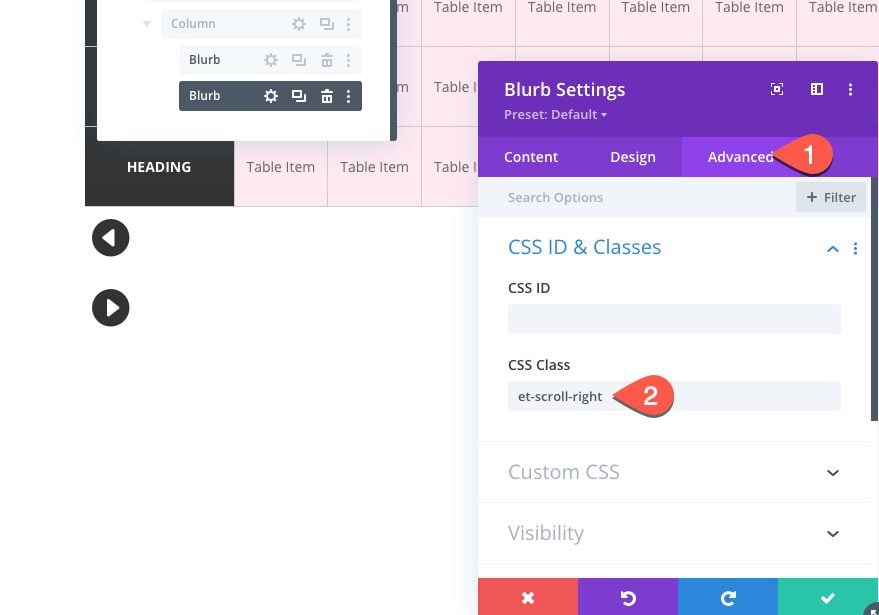This screenshot has height=615, width=879.
Task: Expand Blurb Settings modal to fullscreen
Action: pyautogui.click(x=777, y=89)
